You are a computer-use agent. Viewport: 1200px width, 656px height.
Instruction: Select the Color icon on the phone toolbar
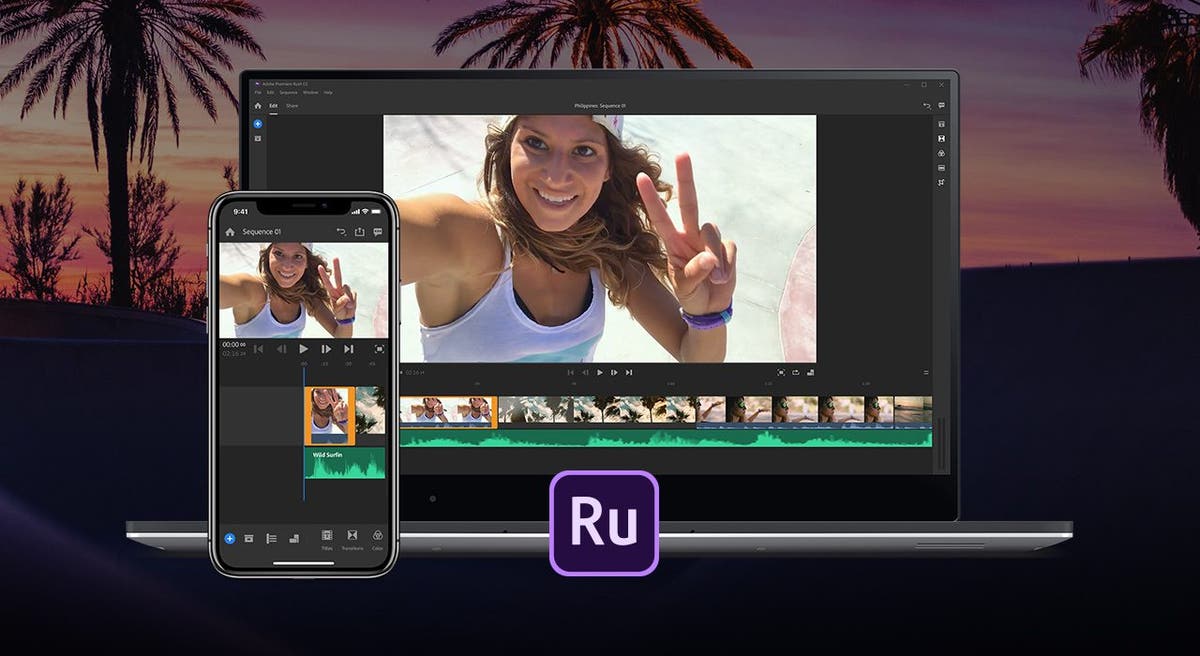[377, 538]
